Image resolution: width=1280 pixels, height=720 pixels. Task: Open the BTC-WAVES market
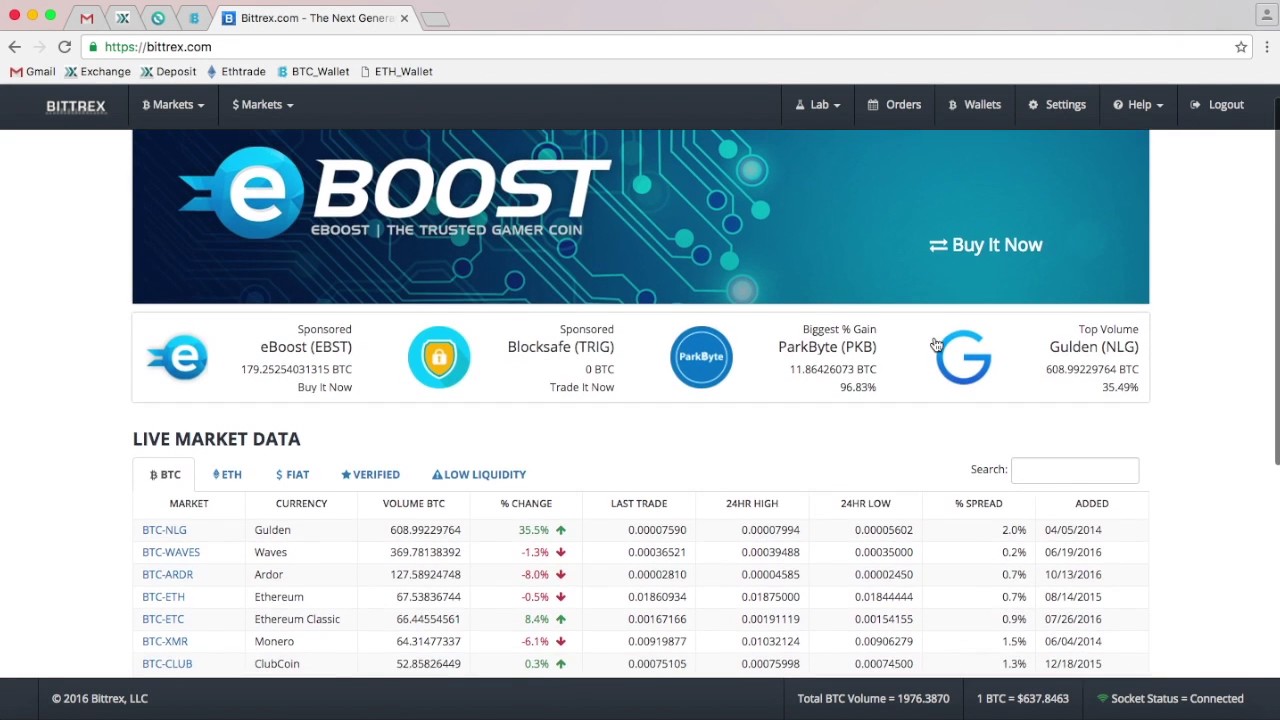tap(171, 552)
